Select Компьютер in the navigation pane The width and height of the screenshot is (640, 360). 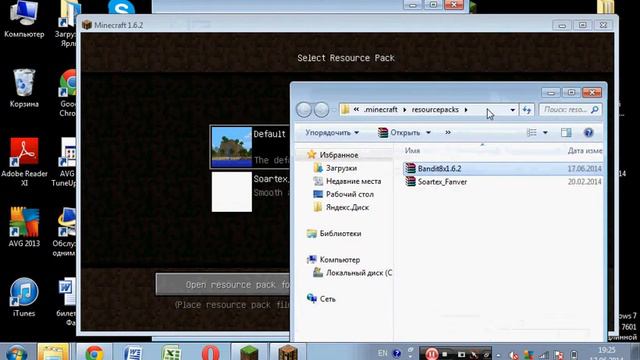point(340,260)
